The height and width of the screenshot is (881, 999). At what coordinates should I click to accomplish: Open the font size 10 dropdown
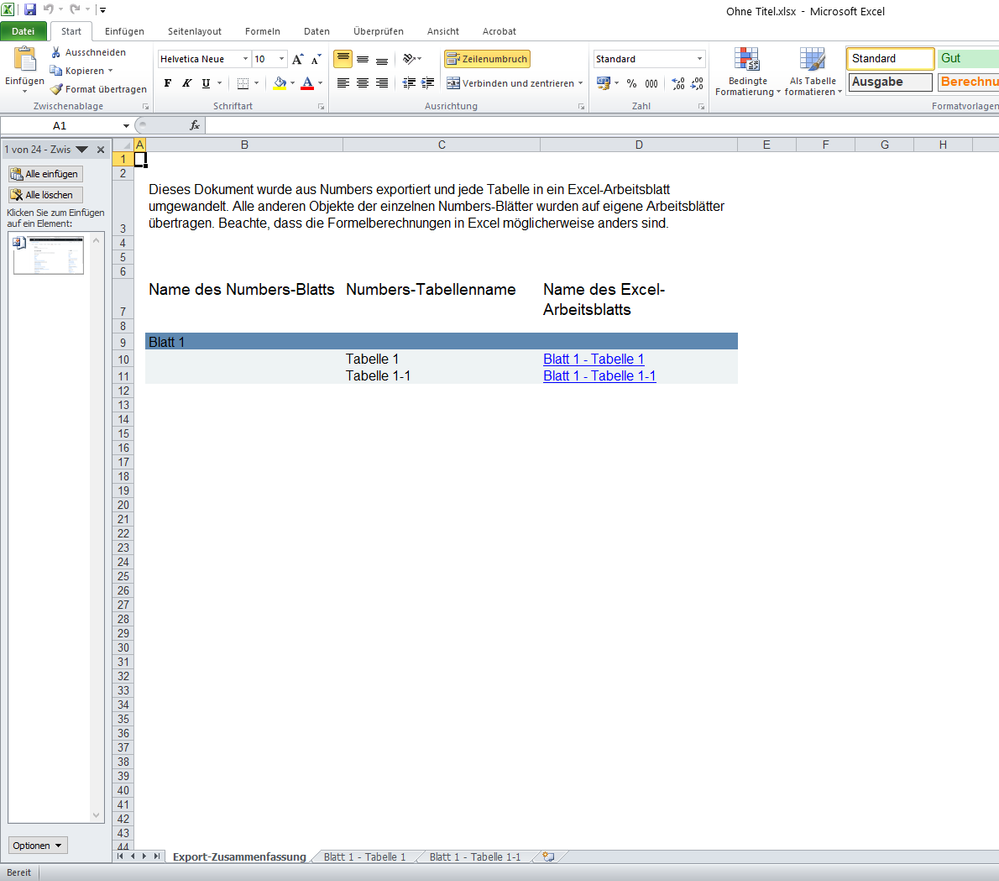pyautogui.click(x=282, y=59)
